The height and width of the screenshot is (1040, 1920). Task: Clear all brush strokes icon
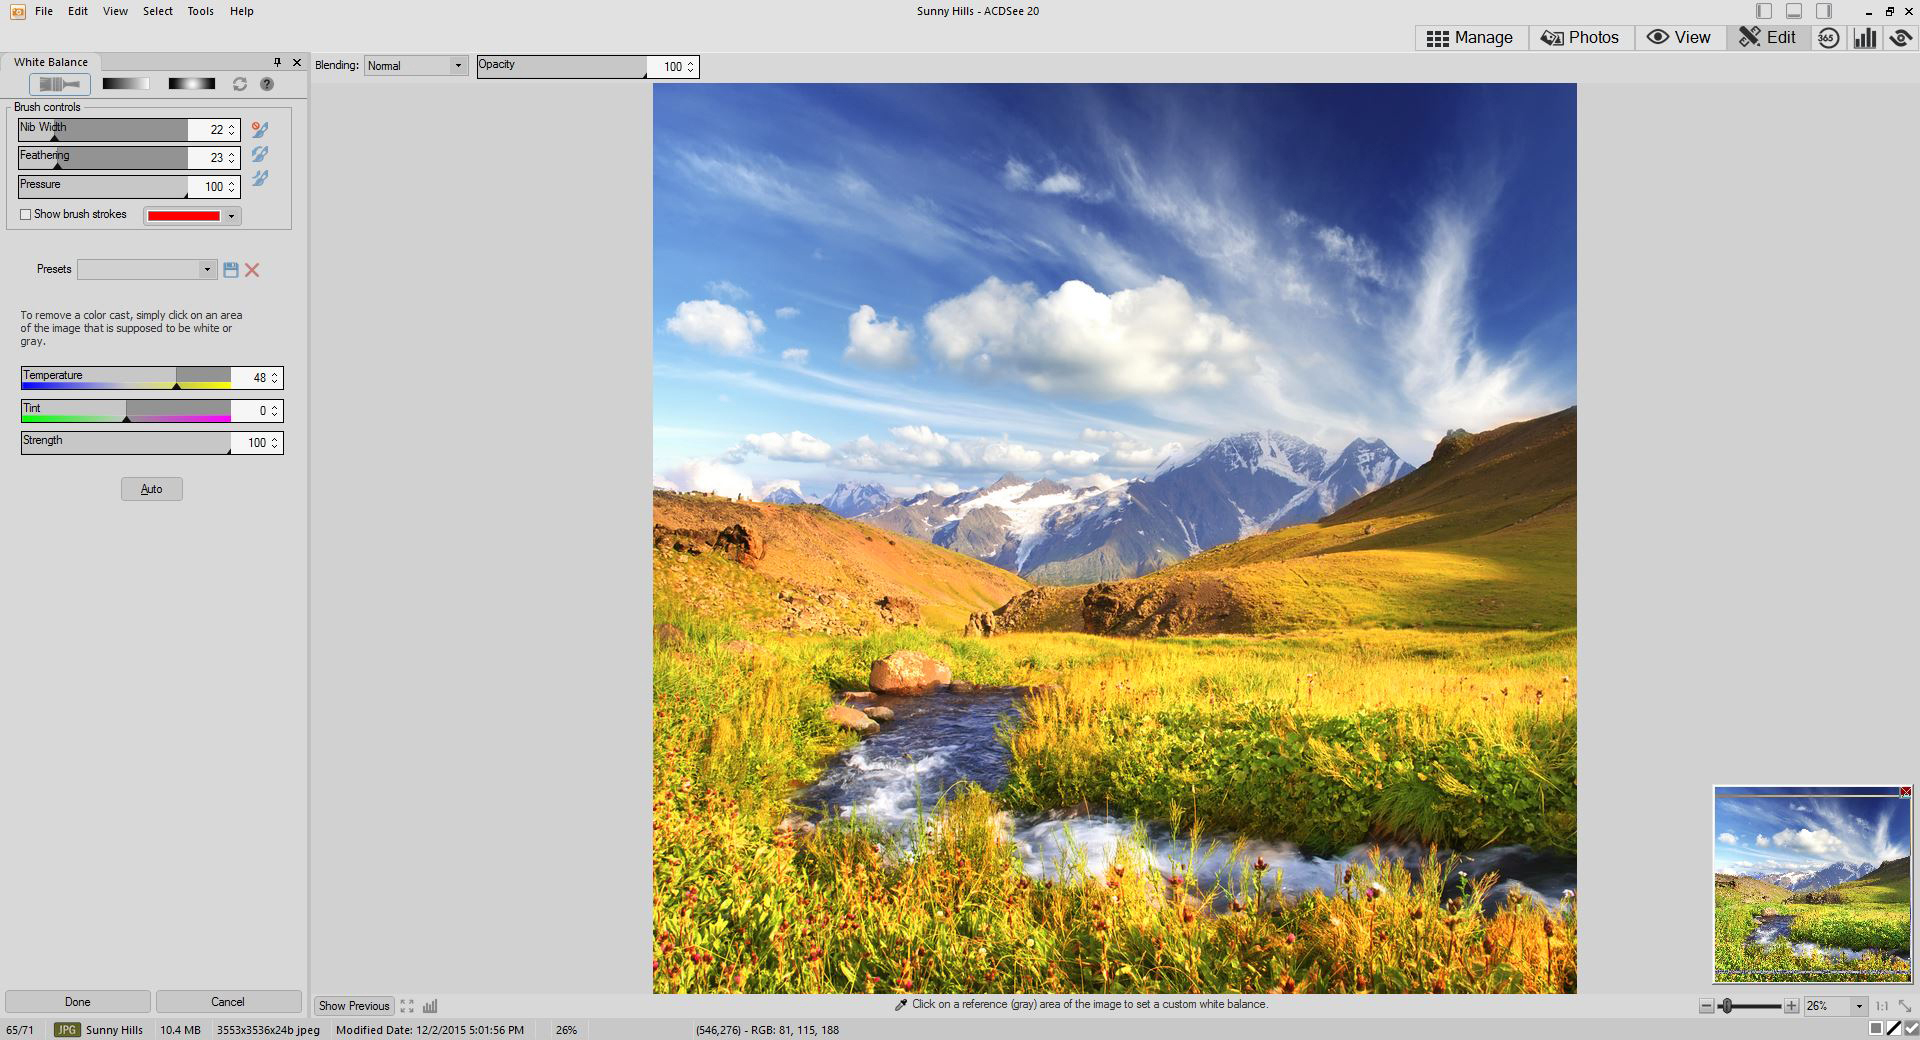click(260, 129)
